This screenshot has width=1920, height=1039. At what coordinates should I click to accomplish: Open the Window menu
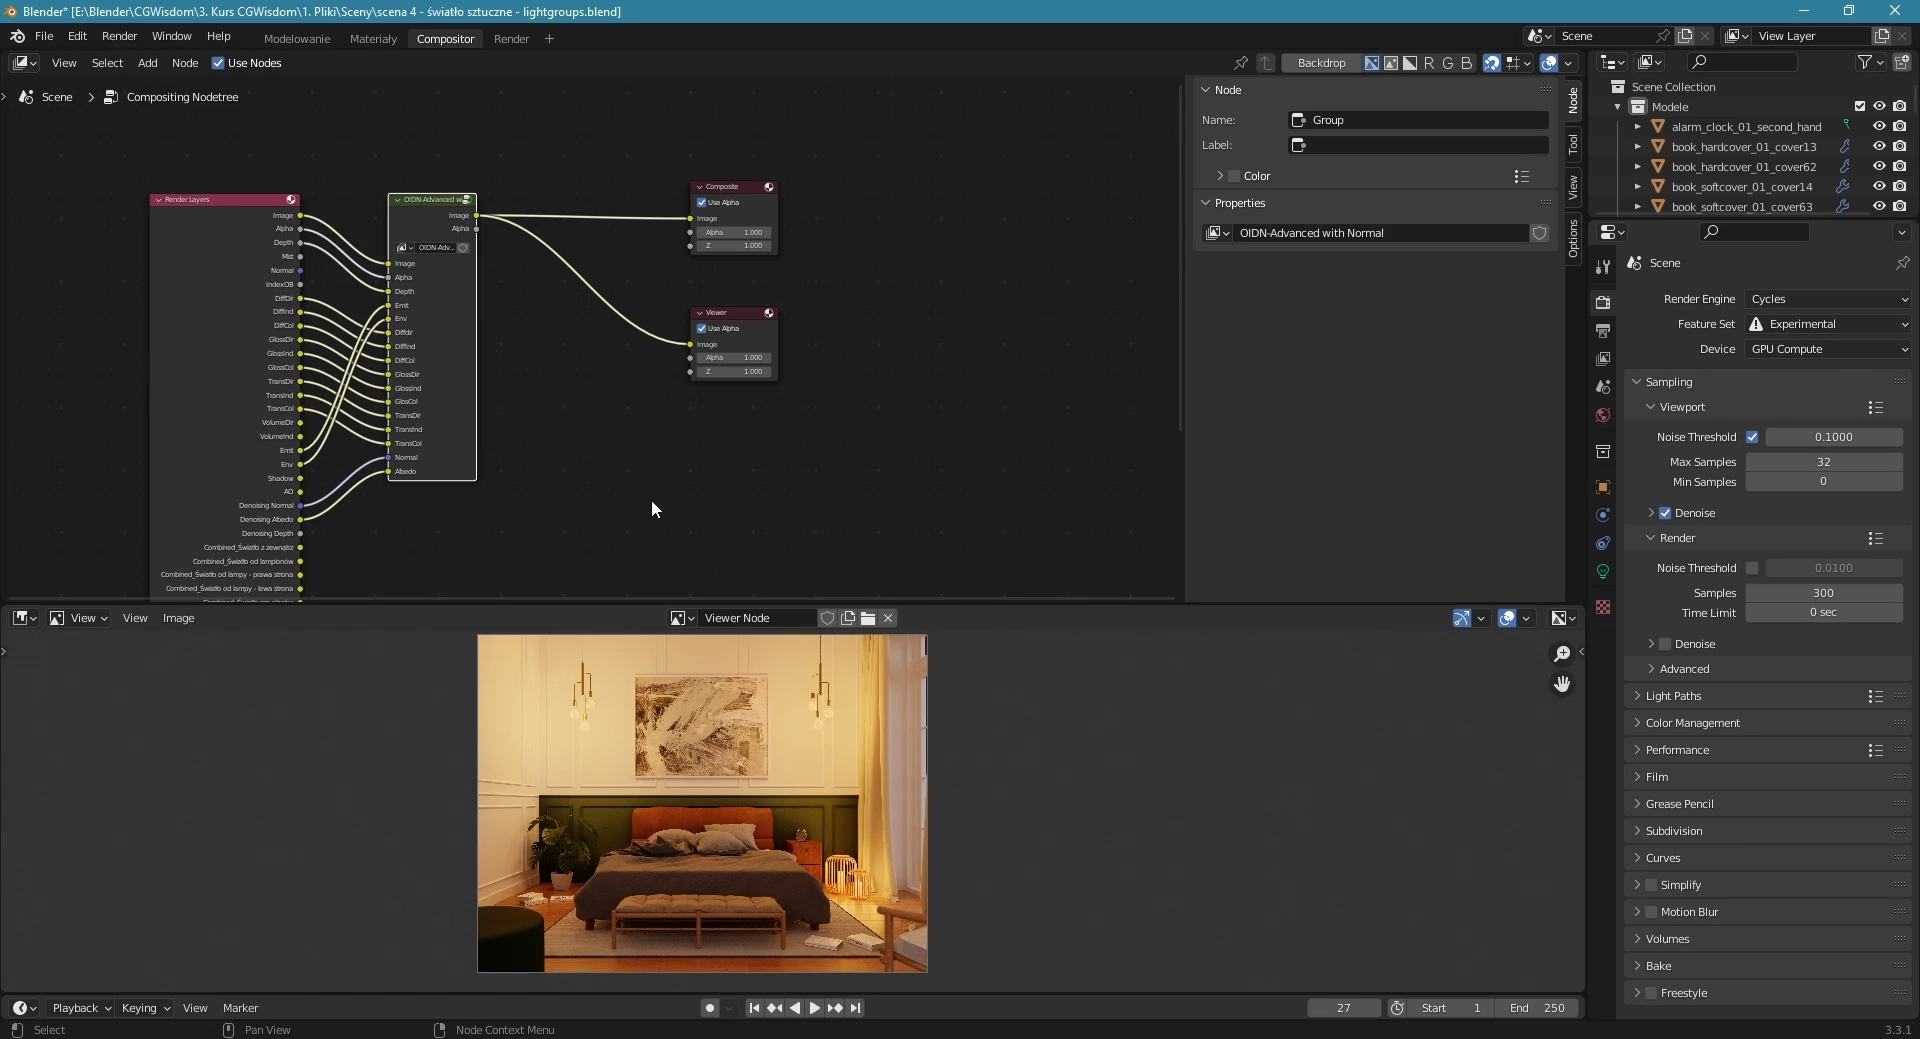[171, 36]
